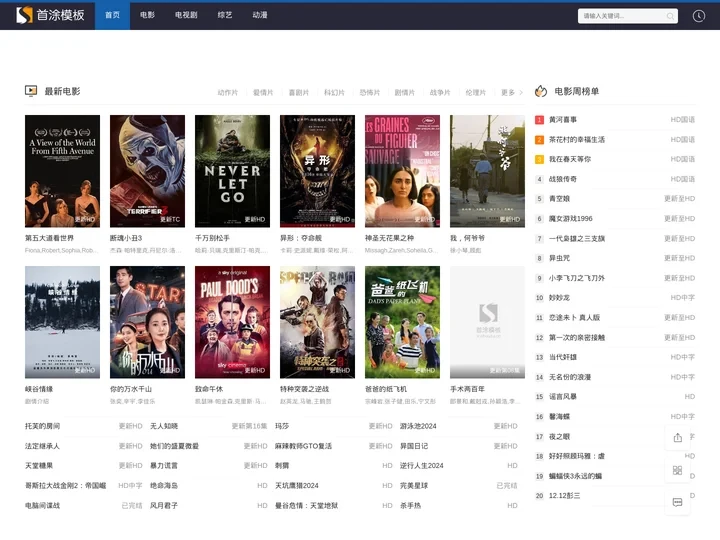Open 她们的盛夏微爱 list entry
The width and height of the screenshot is (720, 540).
pyautogui.click(x=174, y=446)
